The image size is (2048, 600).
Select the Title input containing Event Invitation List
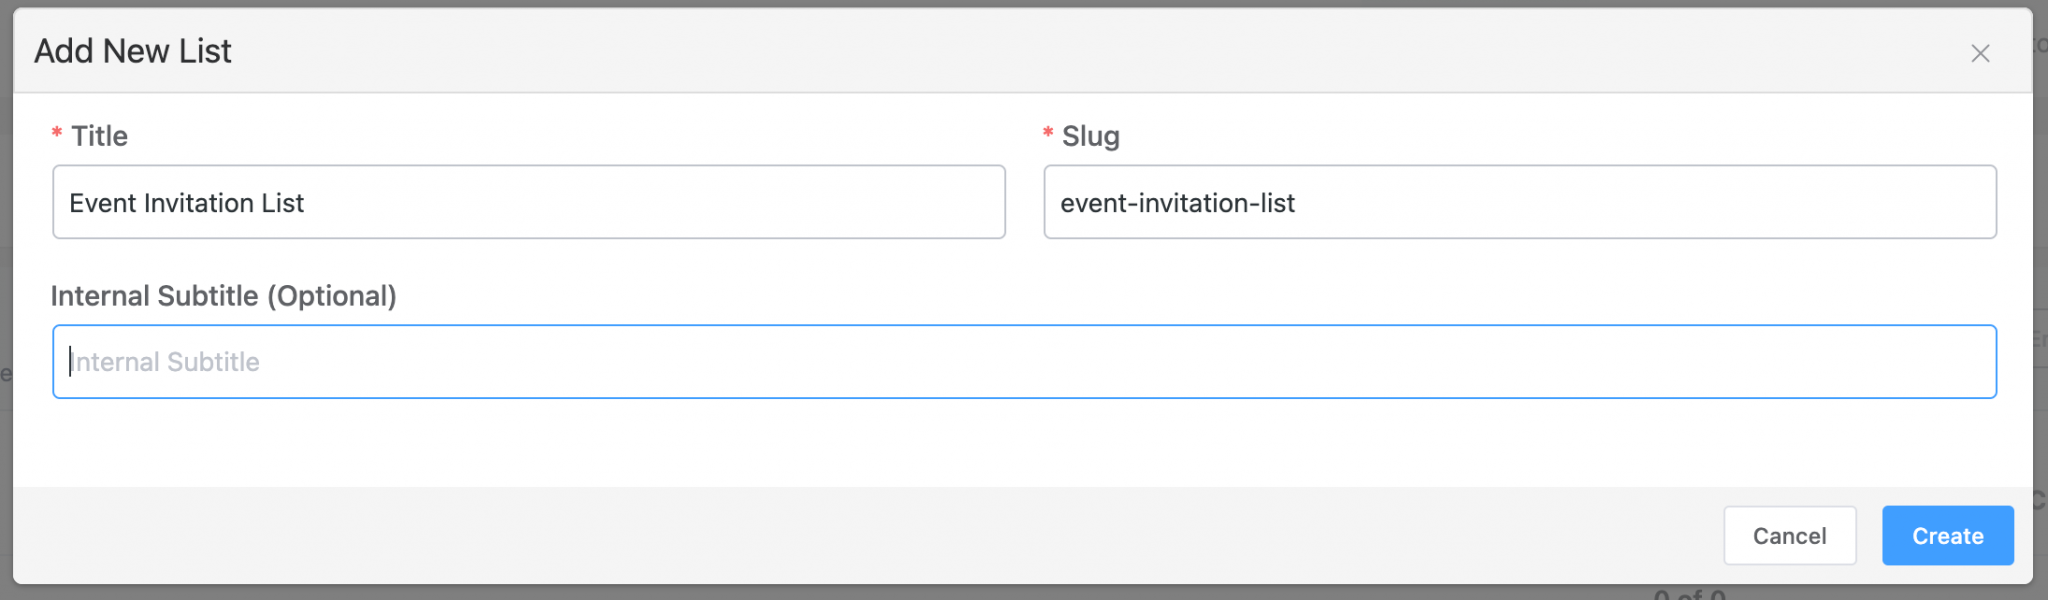tap(528, 202)
